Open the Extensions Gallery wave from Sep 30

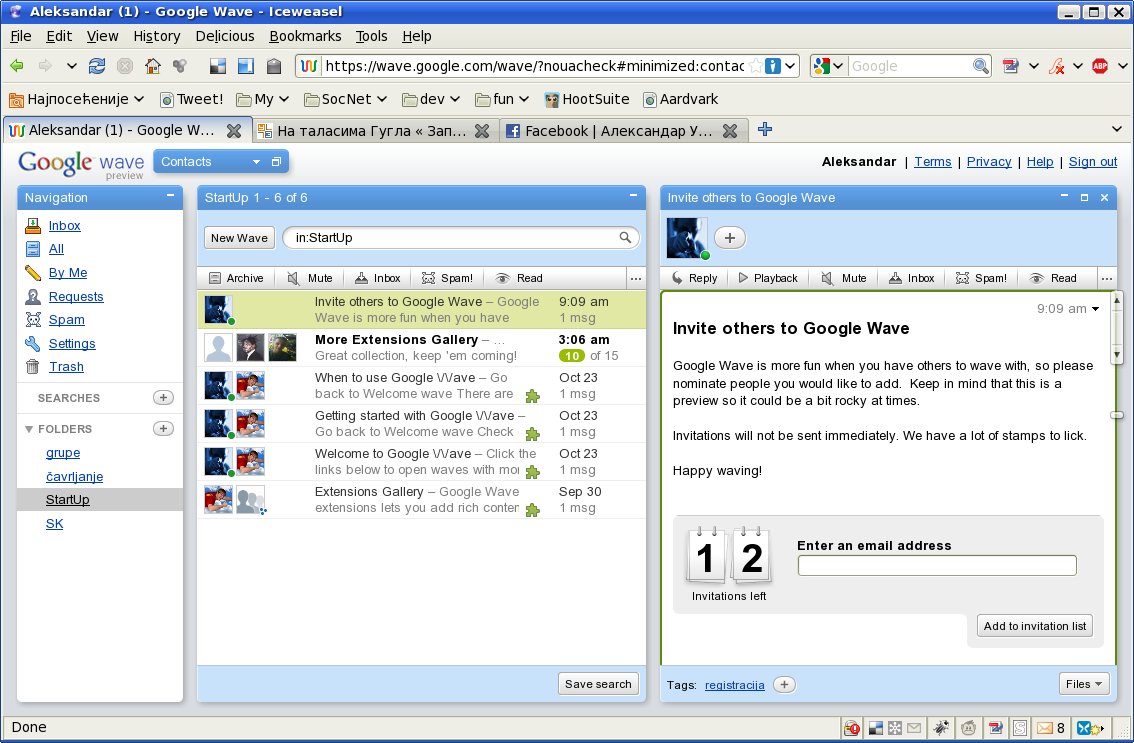[422, 499]
